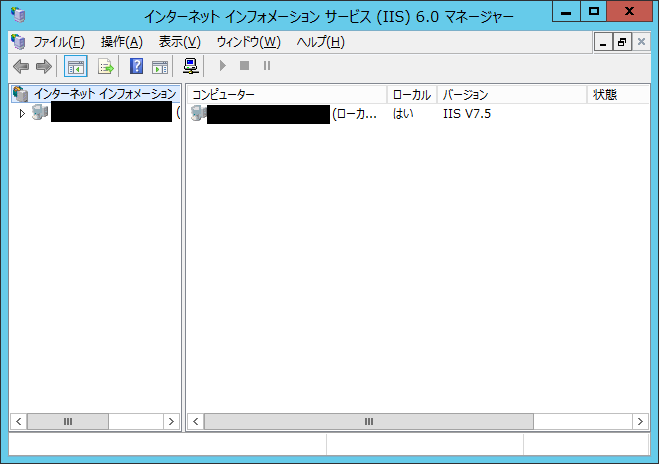
Task: Toggle the console tree pane icon
Action: point(76,66)
